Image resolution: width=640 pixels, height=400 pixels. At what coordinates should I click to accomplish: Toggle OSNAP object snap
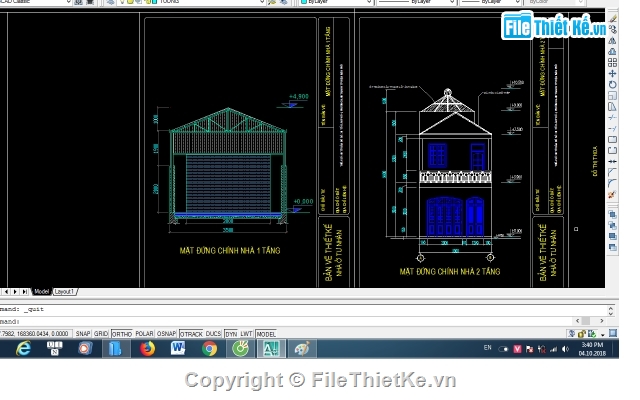tap(167, 334)
